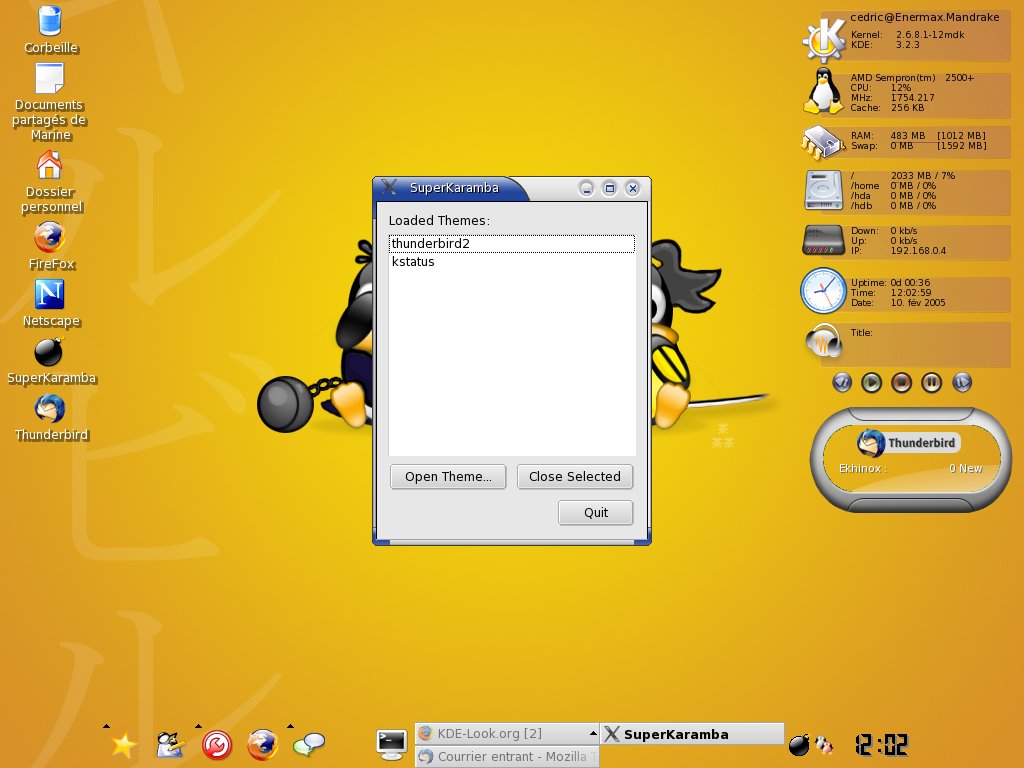Screen dimensions: 1024x768
Task: Open the terminal monitor panel icon
Action: [392, 744]
